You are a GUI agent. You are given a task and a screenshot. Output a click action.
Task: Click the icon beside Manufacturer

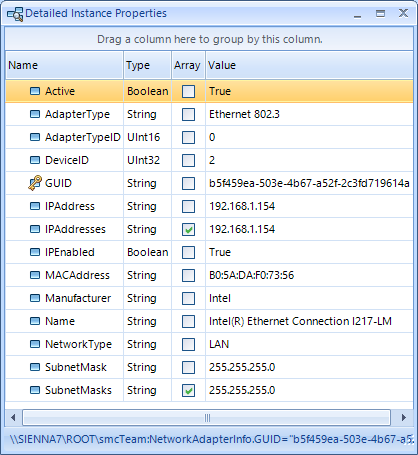[x=35, y=298]
